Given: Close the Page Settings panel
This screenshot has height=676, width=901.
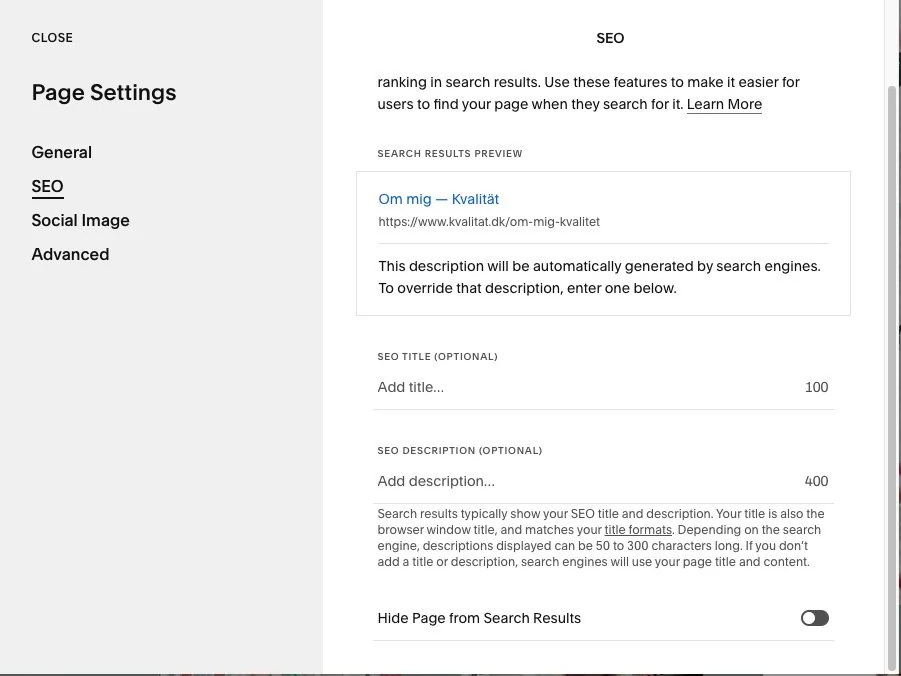Looking at the screenshot, I should point(52,38).
